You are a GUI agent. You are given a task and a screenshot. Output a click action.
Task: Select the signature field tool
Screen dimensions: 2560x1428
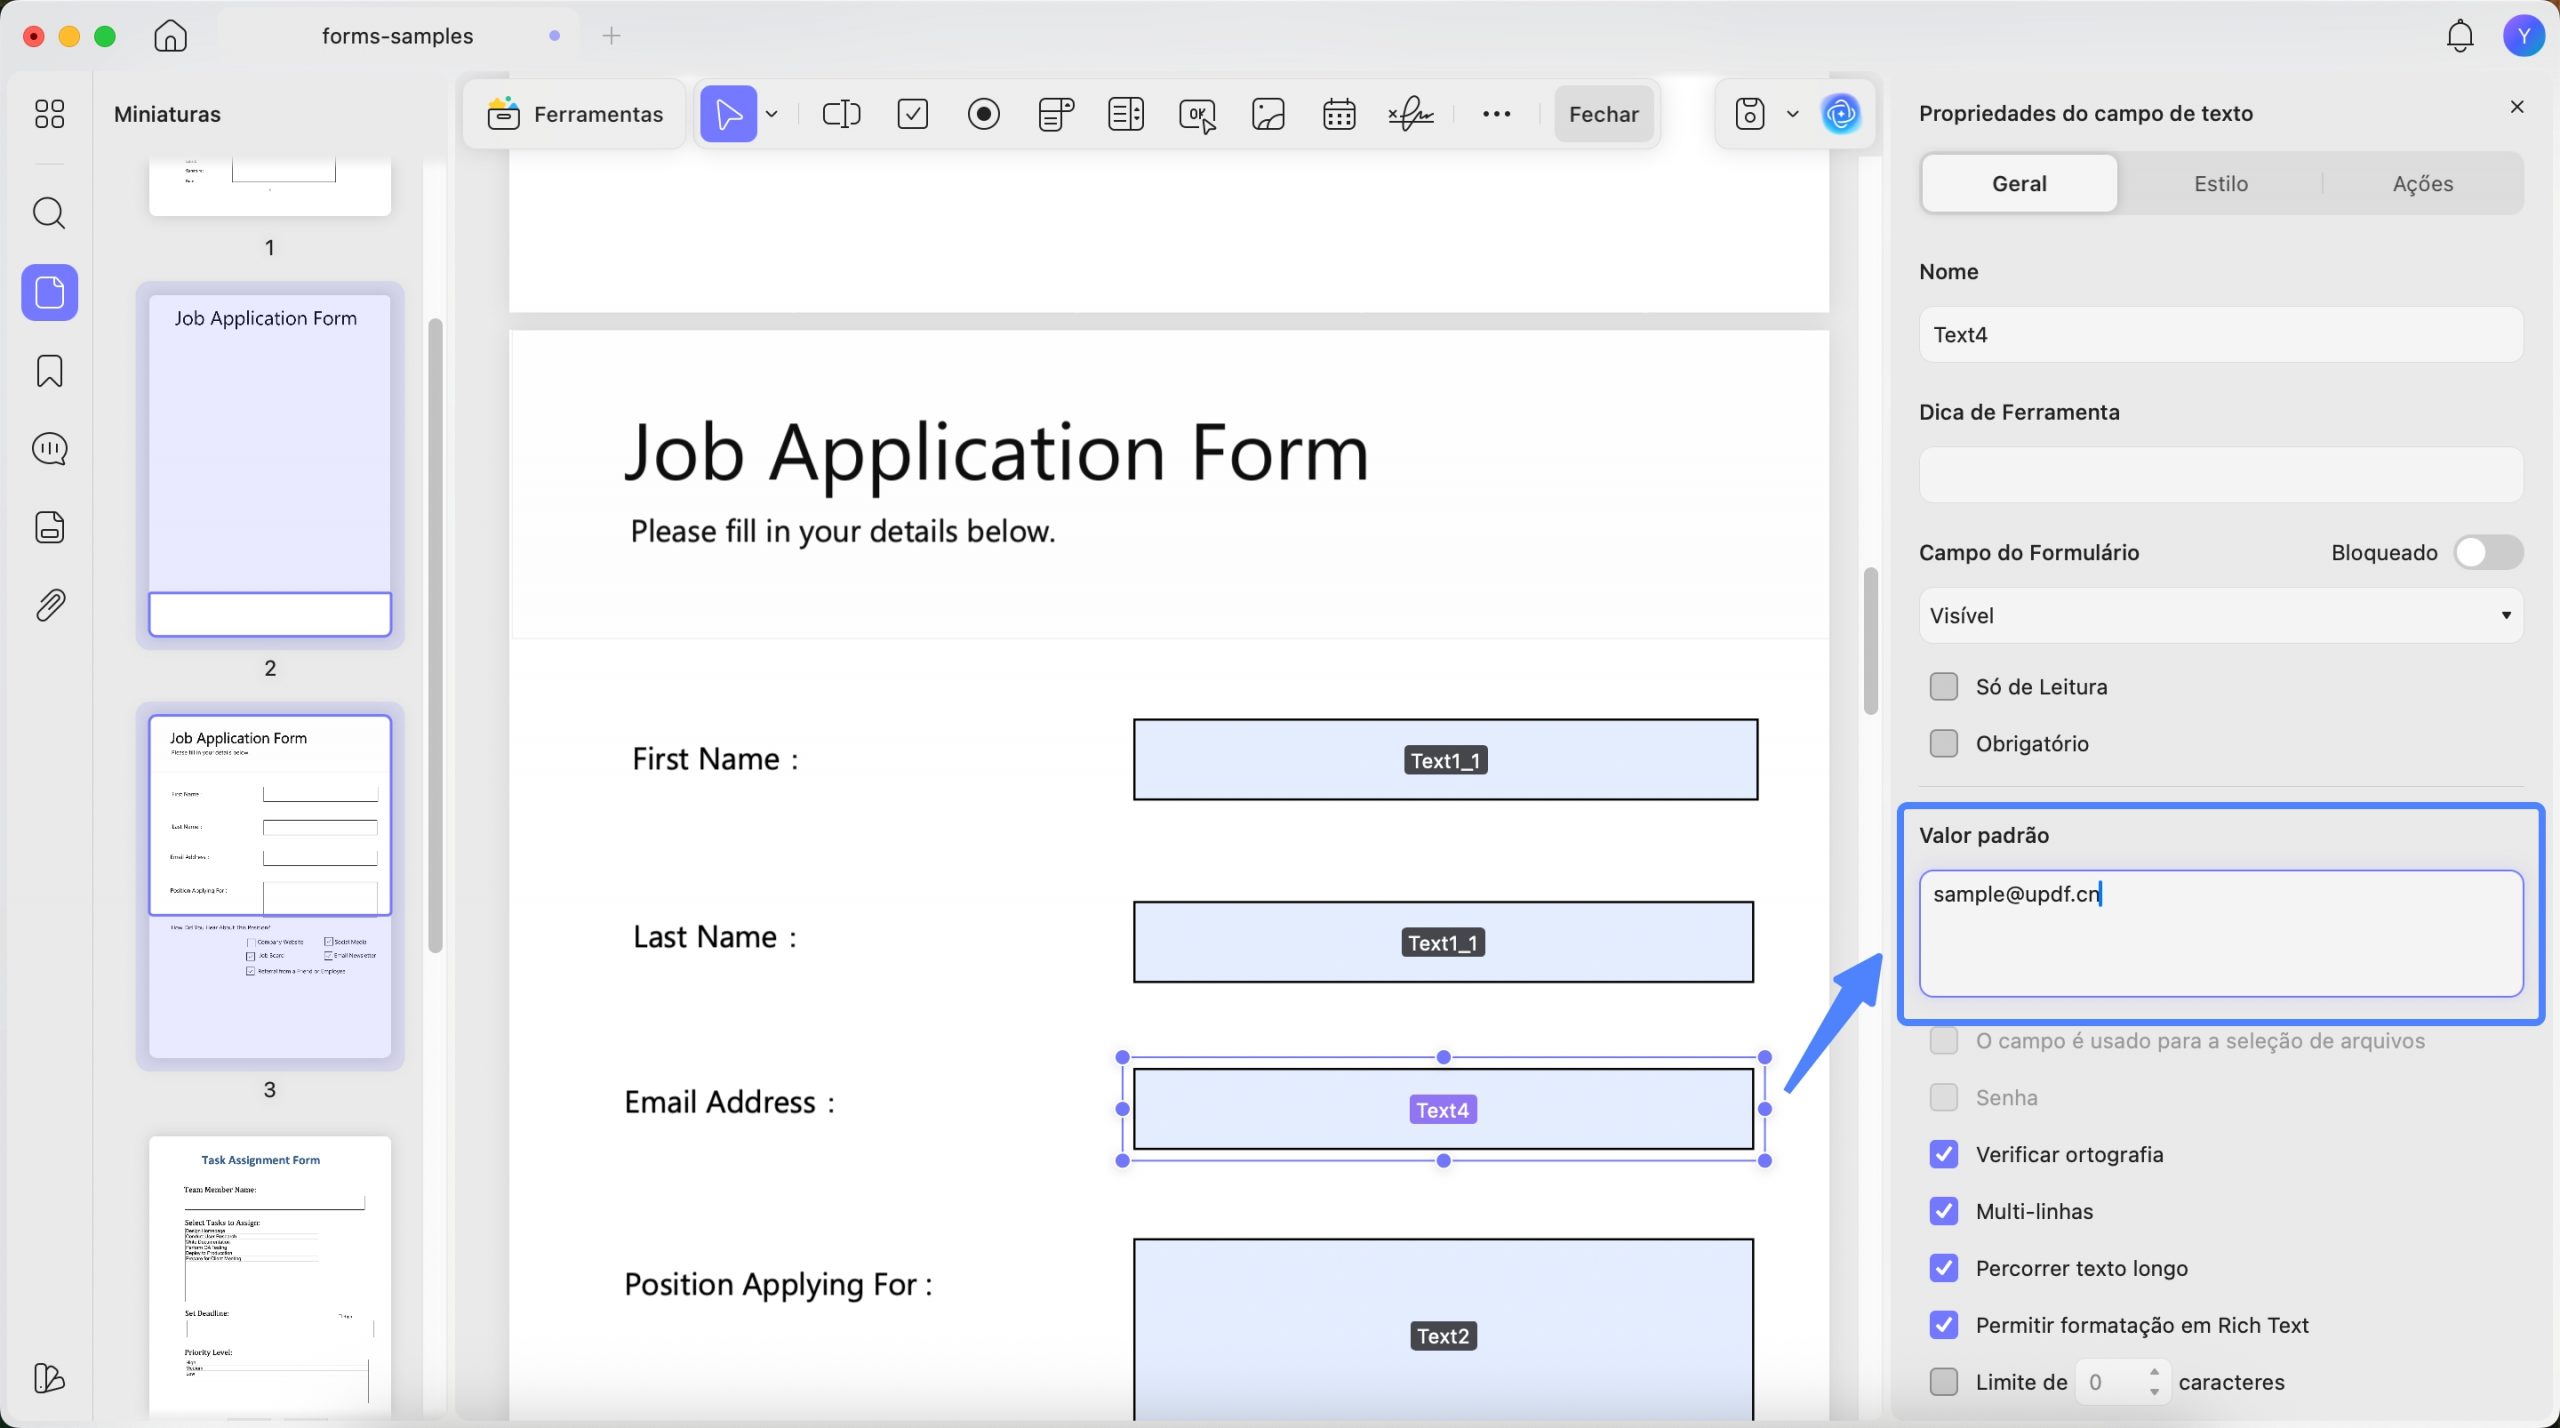pos(1411,114)
